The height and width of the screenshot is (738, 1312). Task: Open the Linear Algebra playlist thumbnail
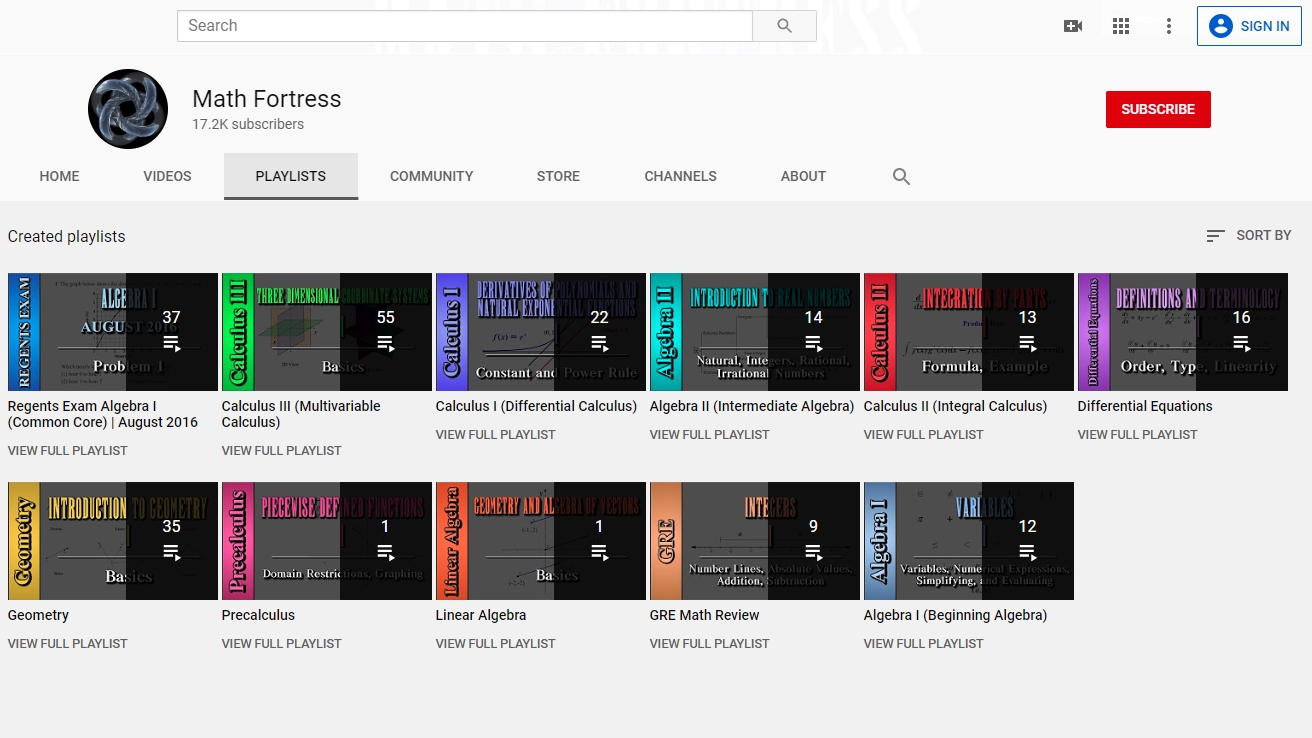[541, 541]
